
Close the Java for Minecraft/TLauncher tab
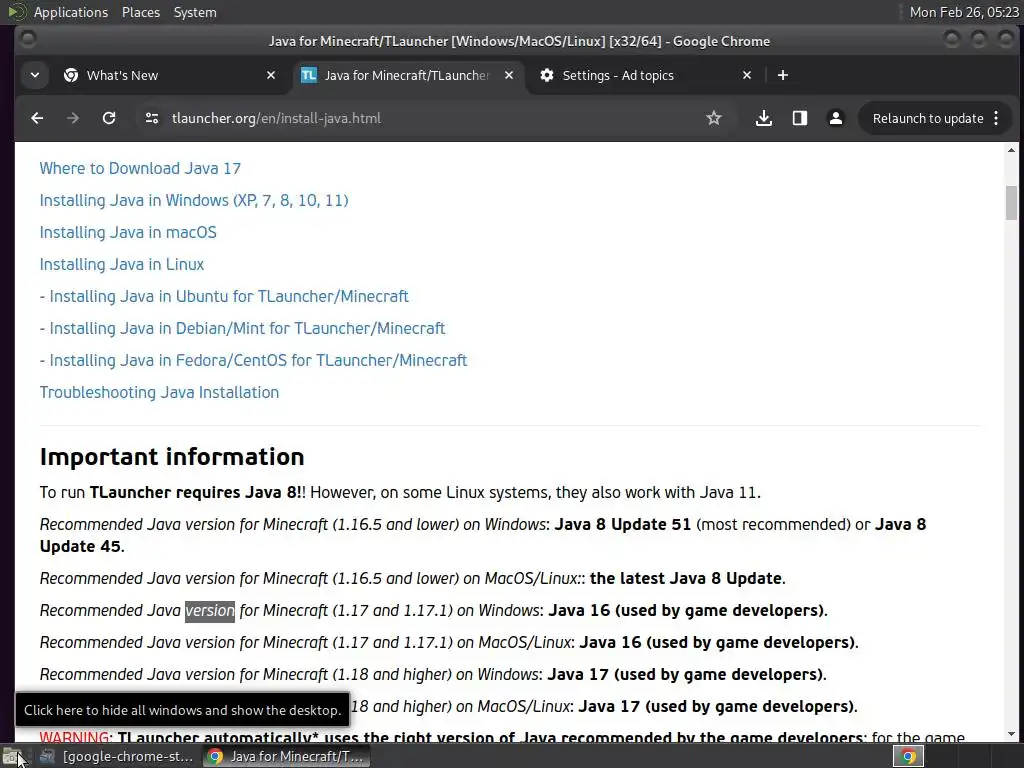pos(509,75)
